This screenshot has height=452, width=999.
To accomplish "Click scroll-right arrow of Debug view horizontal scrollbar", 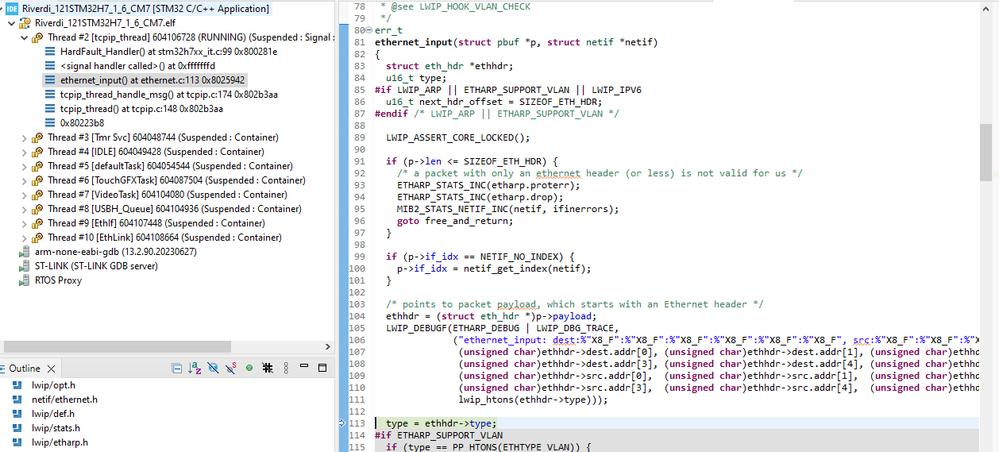I will [328, 347].
